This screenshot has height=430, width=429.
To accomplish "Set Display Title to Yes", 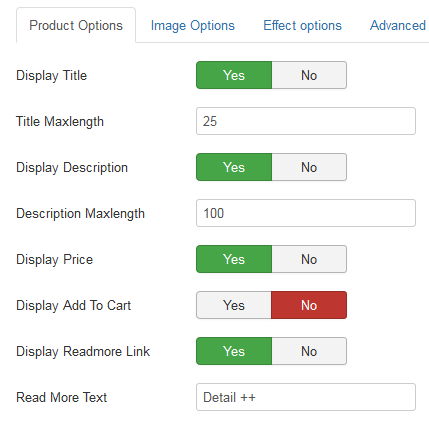I will point(234,75).
